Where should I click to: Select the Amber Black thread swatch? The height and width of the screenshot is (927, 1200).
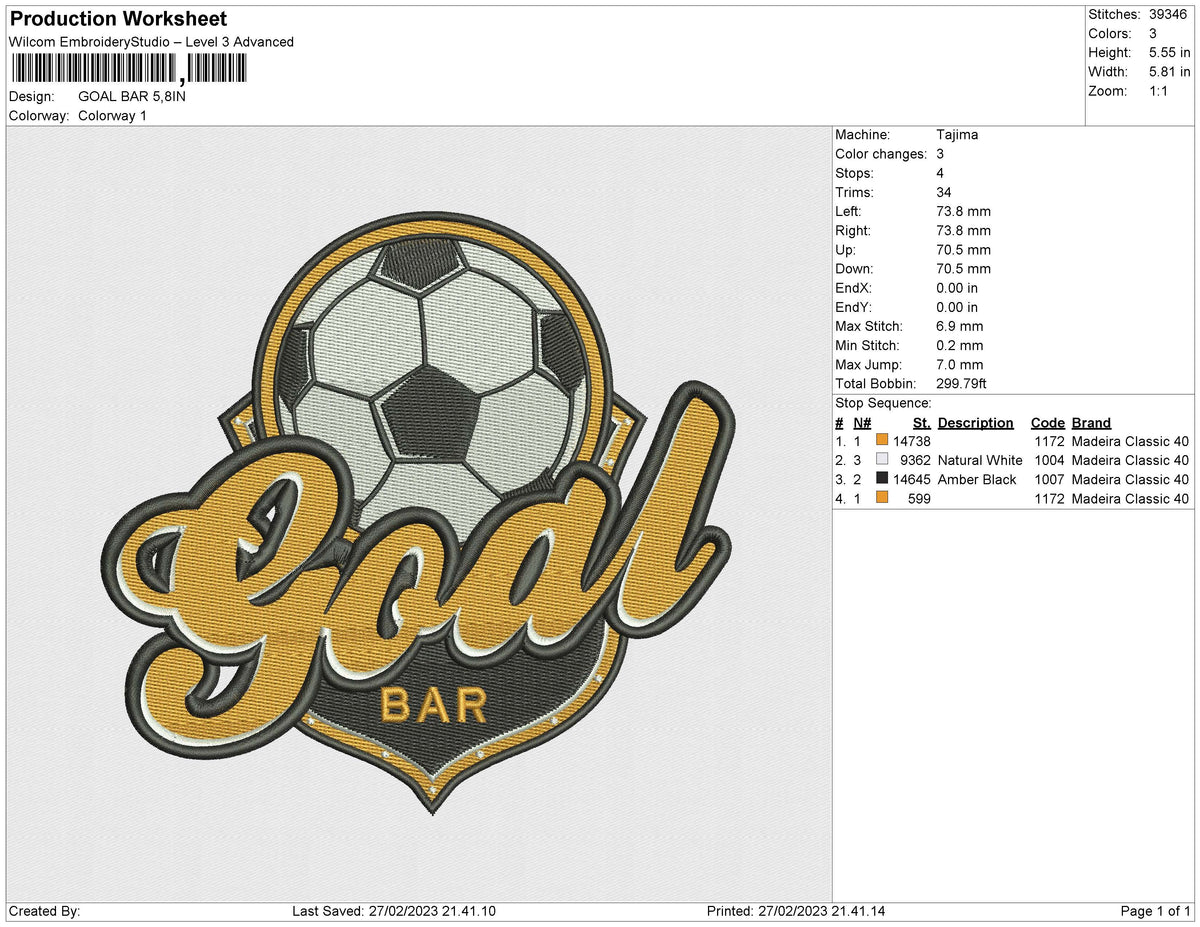pyautogui.click(x=882, y=479)
